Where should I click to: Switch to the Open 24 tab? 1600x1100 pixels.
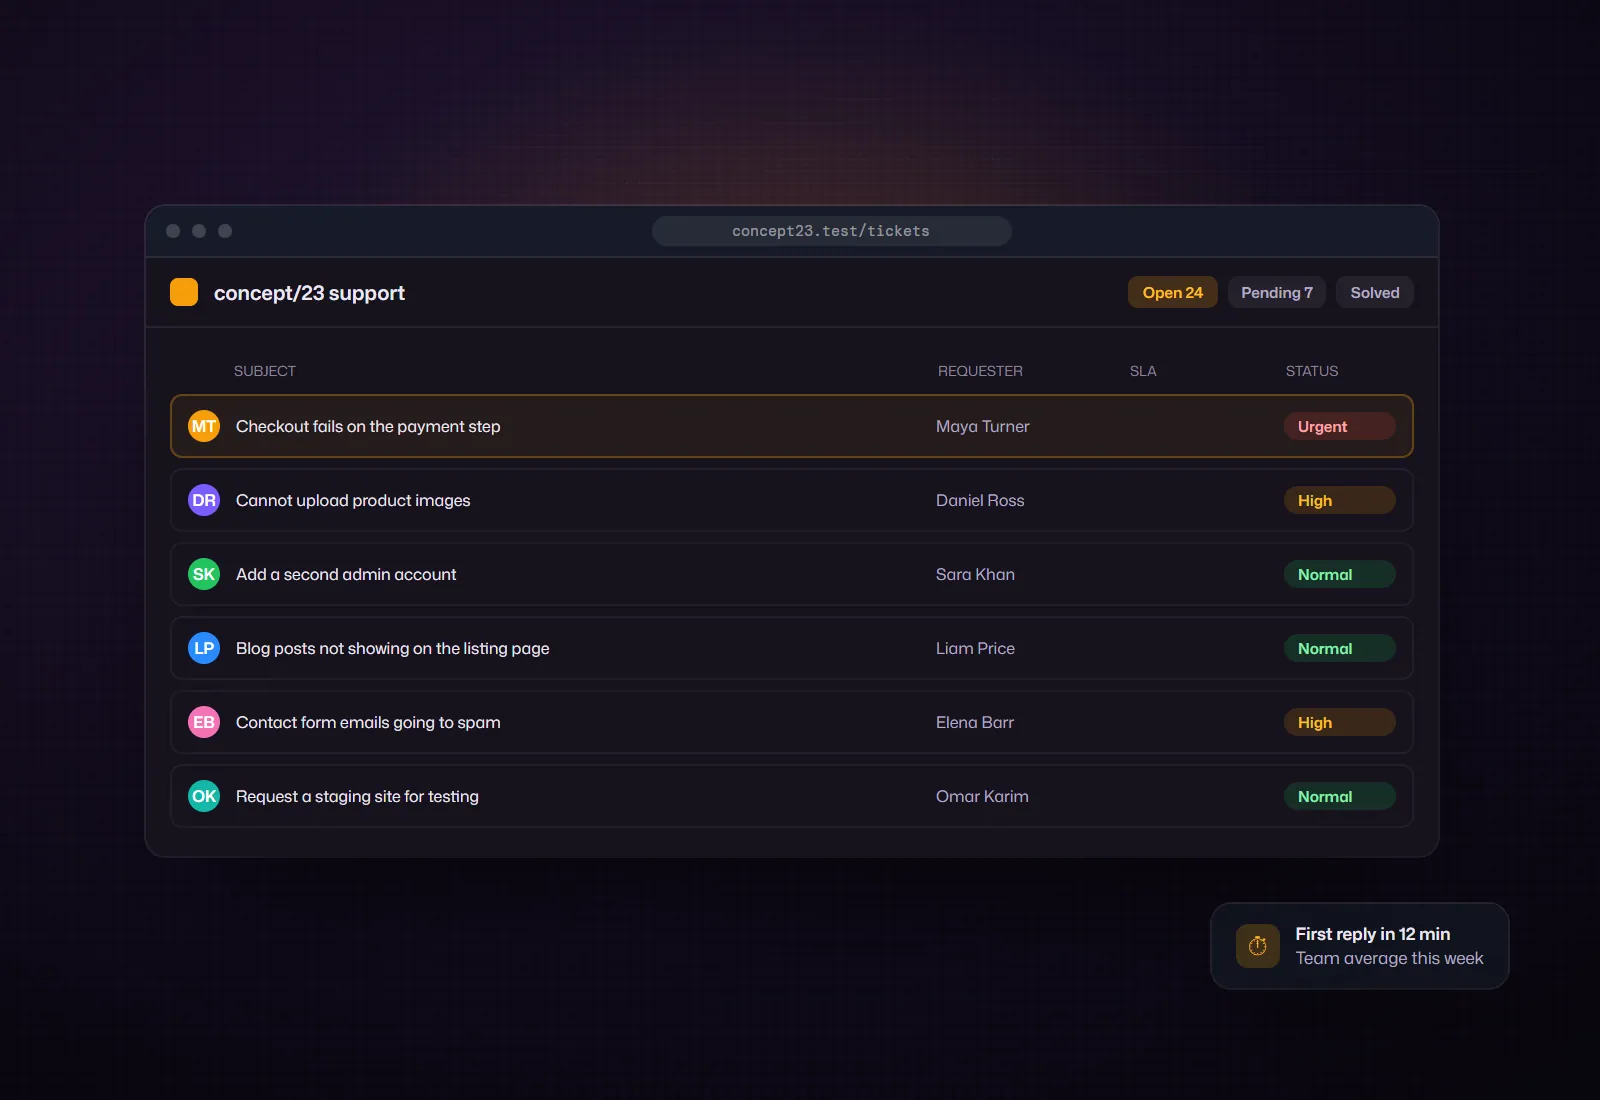pyautogui.click(x=1173, y=292)
